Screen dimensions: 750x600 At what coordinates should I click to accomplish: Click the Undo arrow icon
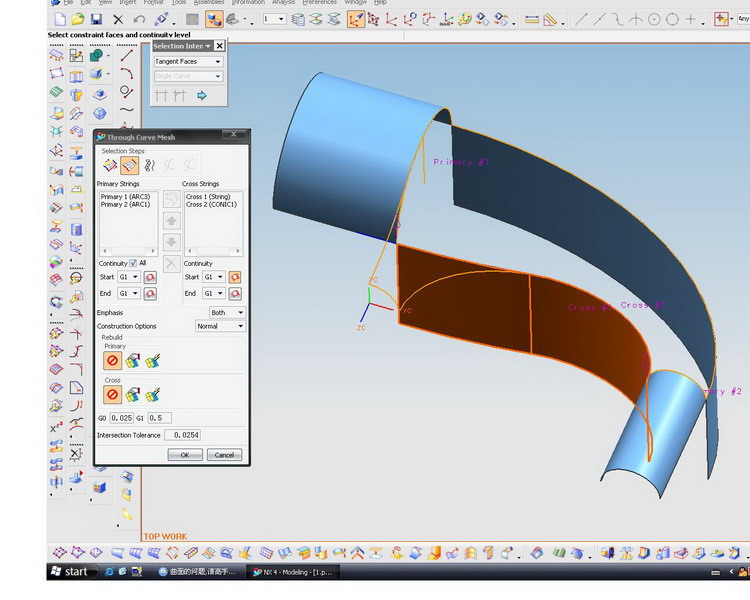pyautogui.click(x=139, y=19)
